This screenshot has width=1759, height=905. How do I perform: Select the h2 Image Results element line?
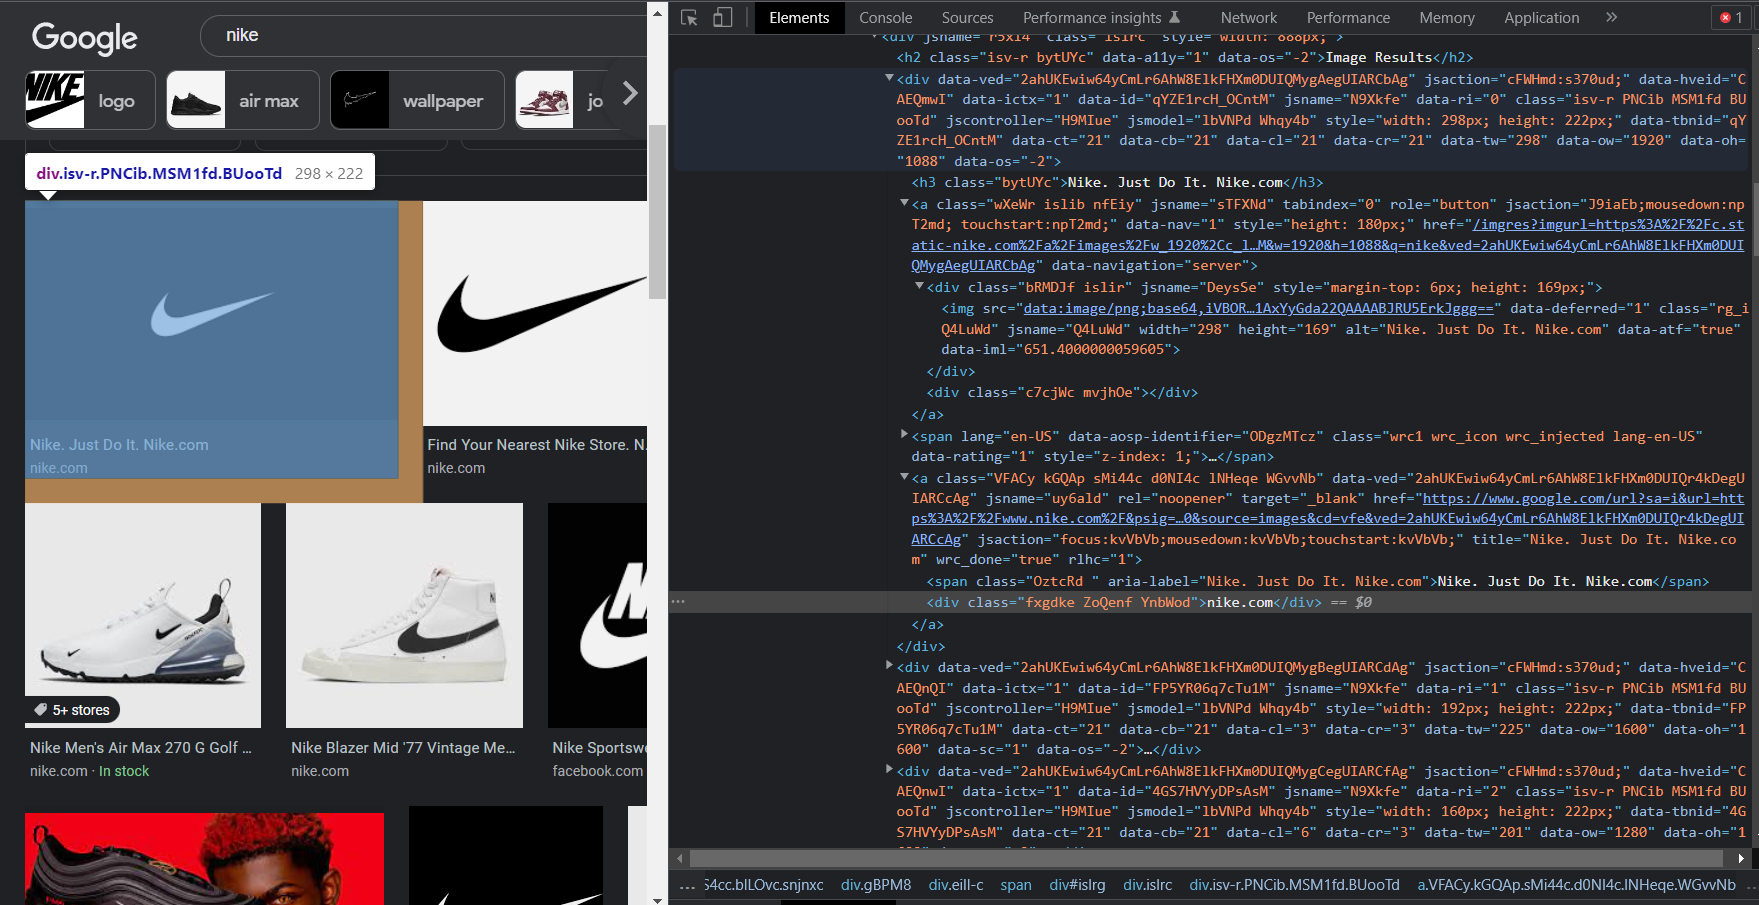tap(1184, 58)
